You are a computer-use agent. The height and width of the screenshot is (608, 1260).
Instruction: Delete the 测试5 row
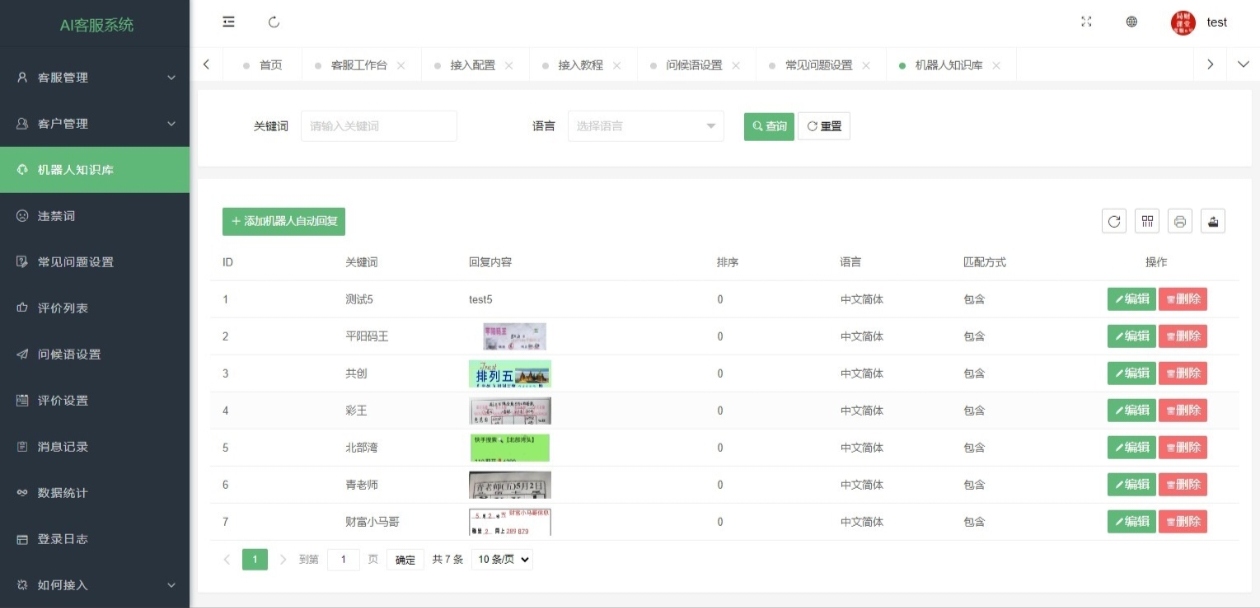click(1183, 299)
